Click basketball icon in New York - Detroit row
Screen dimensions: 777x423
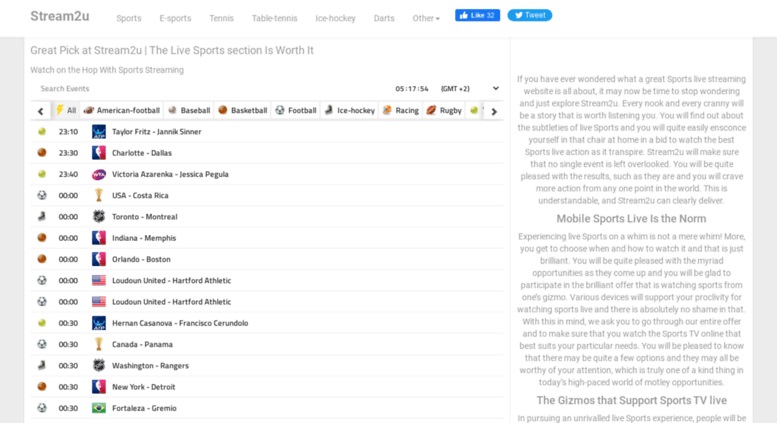click(42, 386)
